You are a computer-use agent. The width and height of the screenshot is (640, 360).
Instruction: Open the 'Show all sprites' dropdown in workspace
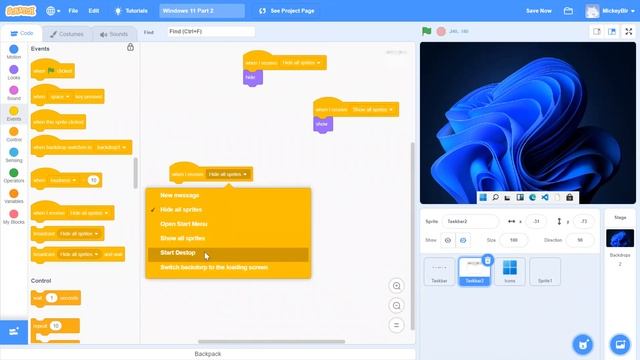(x=372, y=110)
